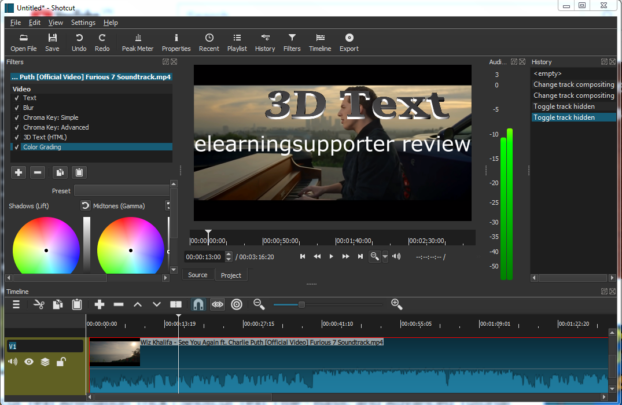Click the Peak Meter toolbar icon
This screenshot has height=405, width=622.
click(x=137, y=41)
